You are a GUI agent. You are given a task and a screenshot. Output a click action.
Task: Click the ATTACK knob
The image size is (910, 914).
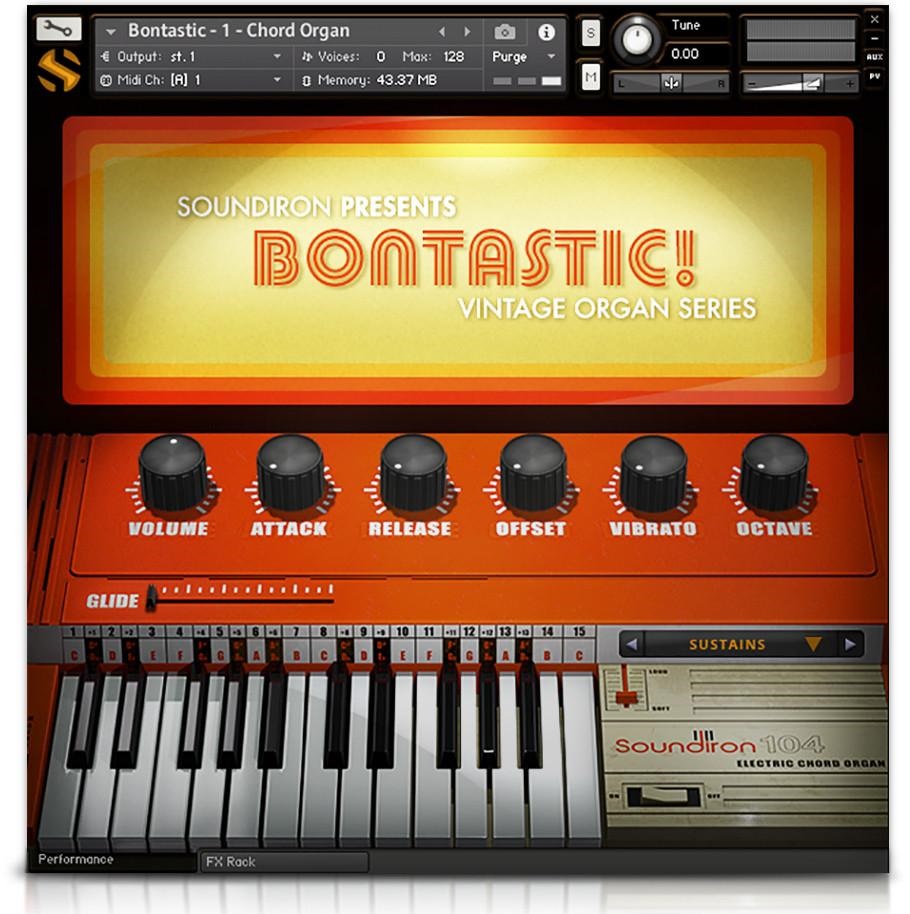(x=290, y=472)
